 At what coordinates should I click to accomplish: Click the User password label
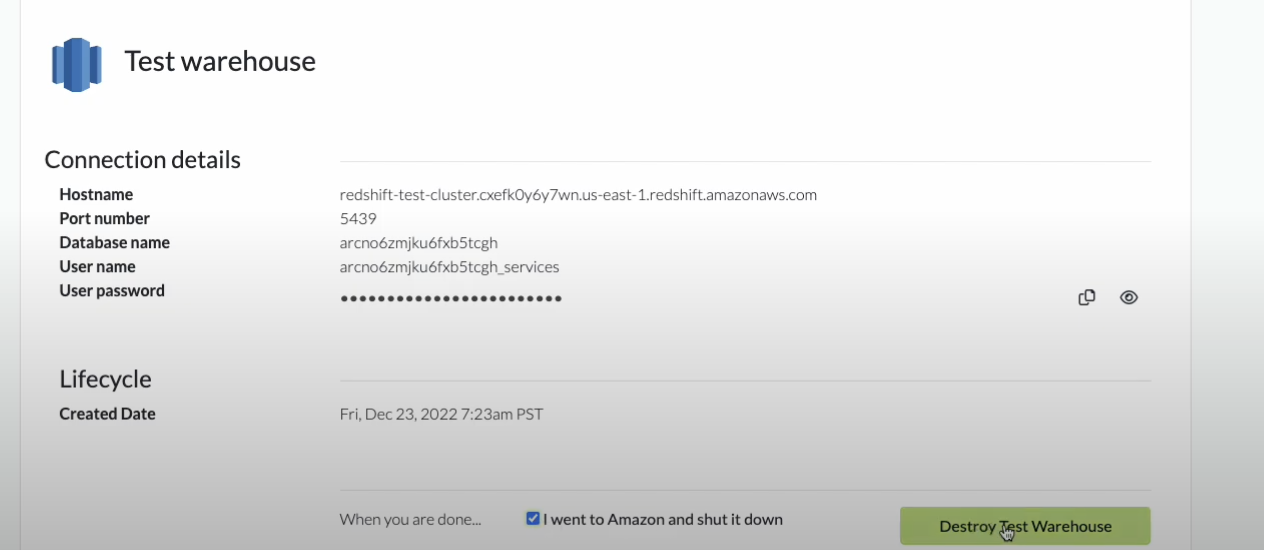click(x=112, y=291)
